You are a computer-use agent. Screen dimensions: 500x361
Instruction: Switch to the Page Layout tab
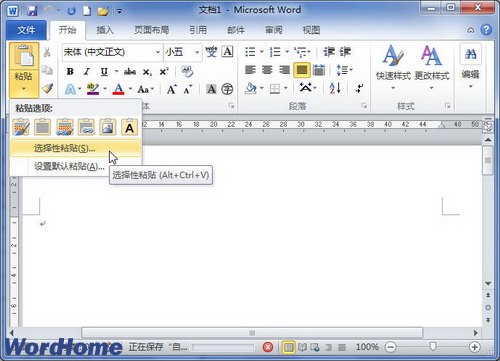pos(151,30)
